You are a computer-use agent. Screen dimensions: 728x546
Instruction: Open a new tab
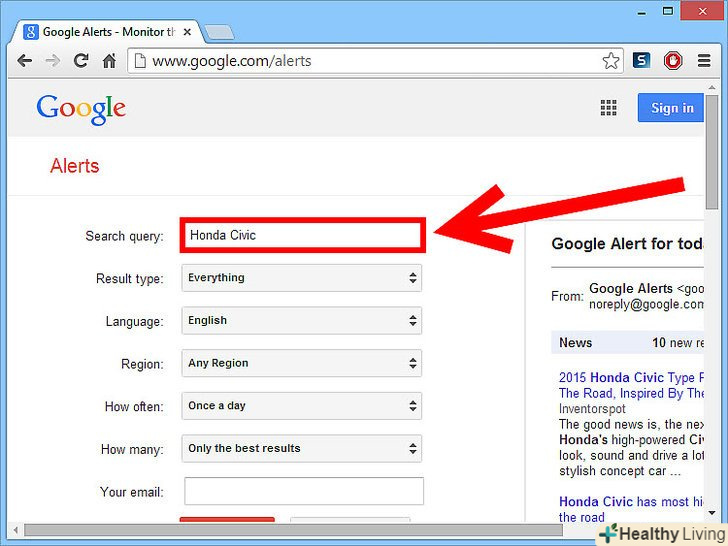pyautogui.click(x=219, y=32)
